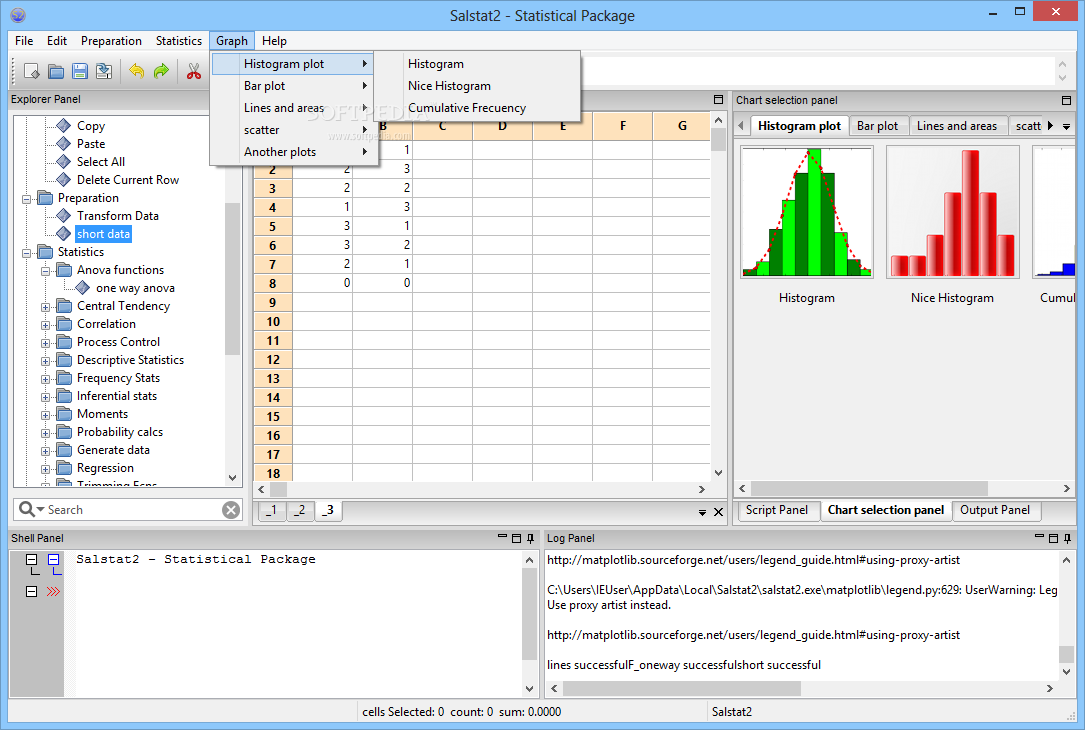Image resolution: width=1085 pixels, height=730 pixels.
Task: Pin the Log Panel with pushpin icon
Action: (x=1068, y=538)
